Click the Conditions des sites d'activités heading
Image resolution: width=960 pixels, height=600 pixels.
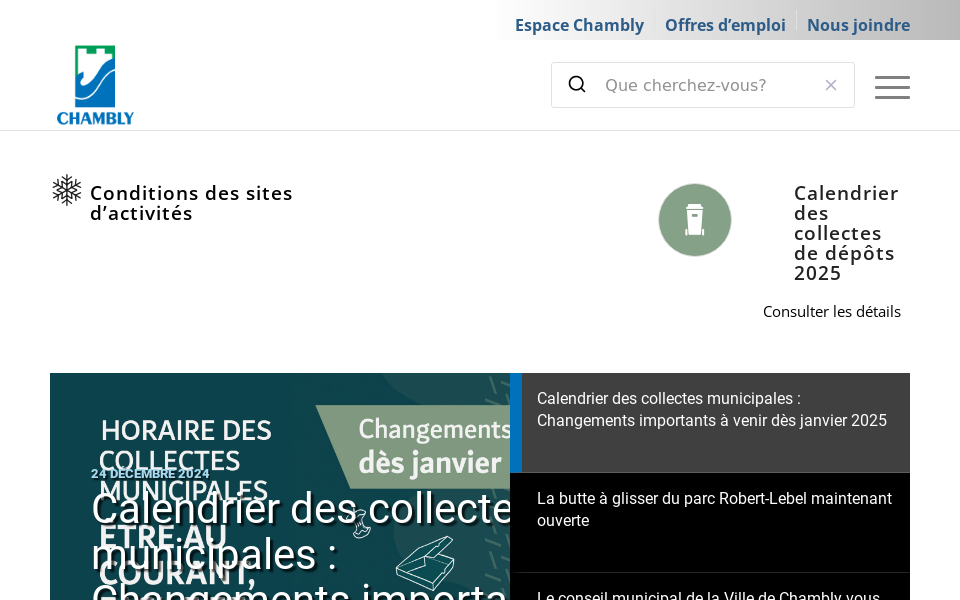pos(191,202)
